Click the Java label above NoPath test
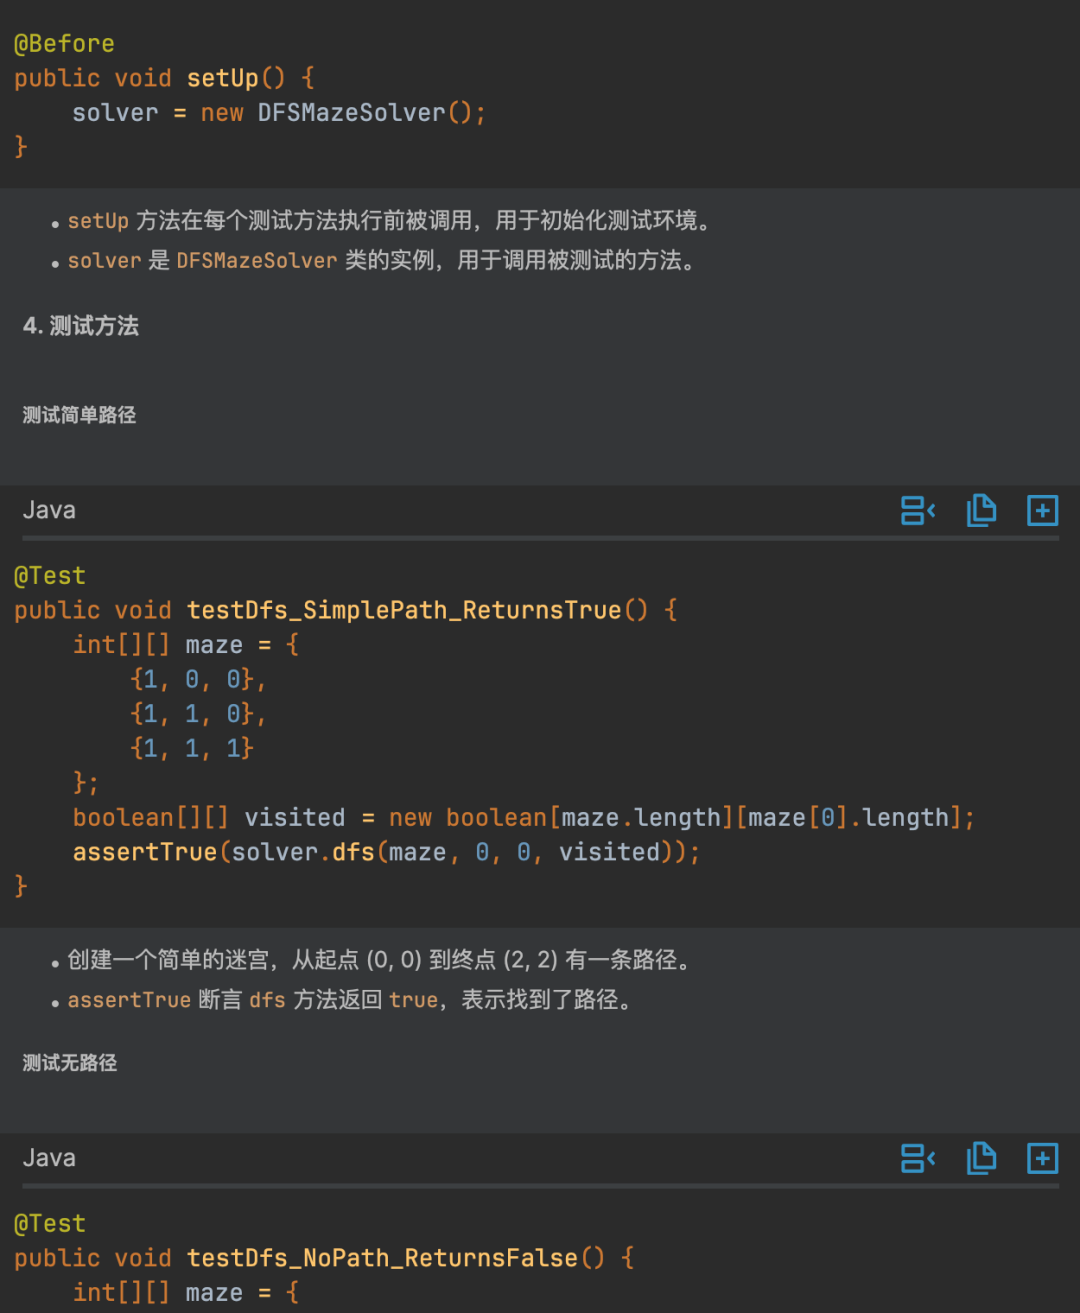 coord(49,1158)
